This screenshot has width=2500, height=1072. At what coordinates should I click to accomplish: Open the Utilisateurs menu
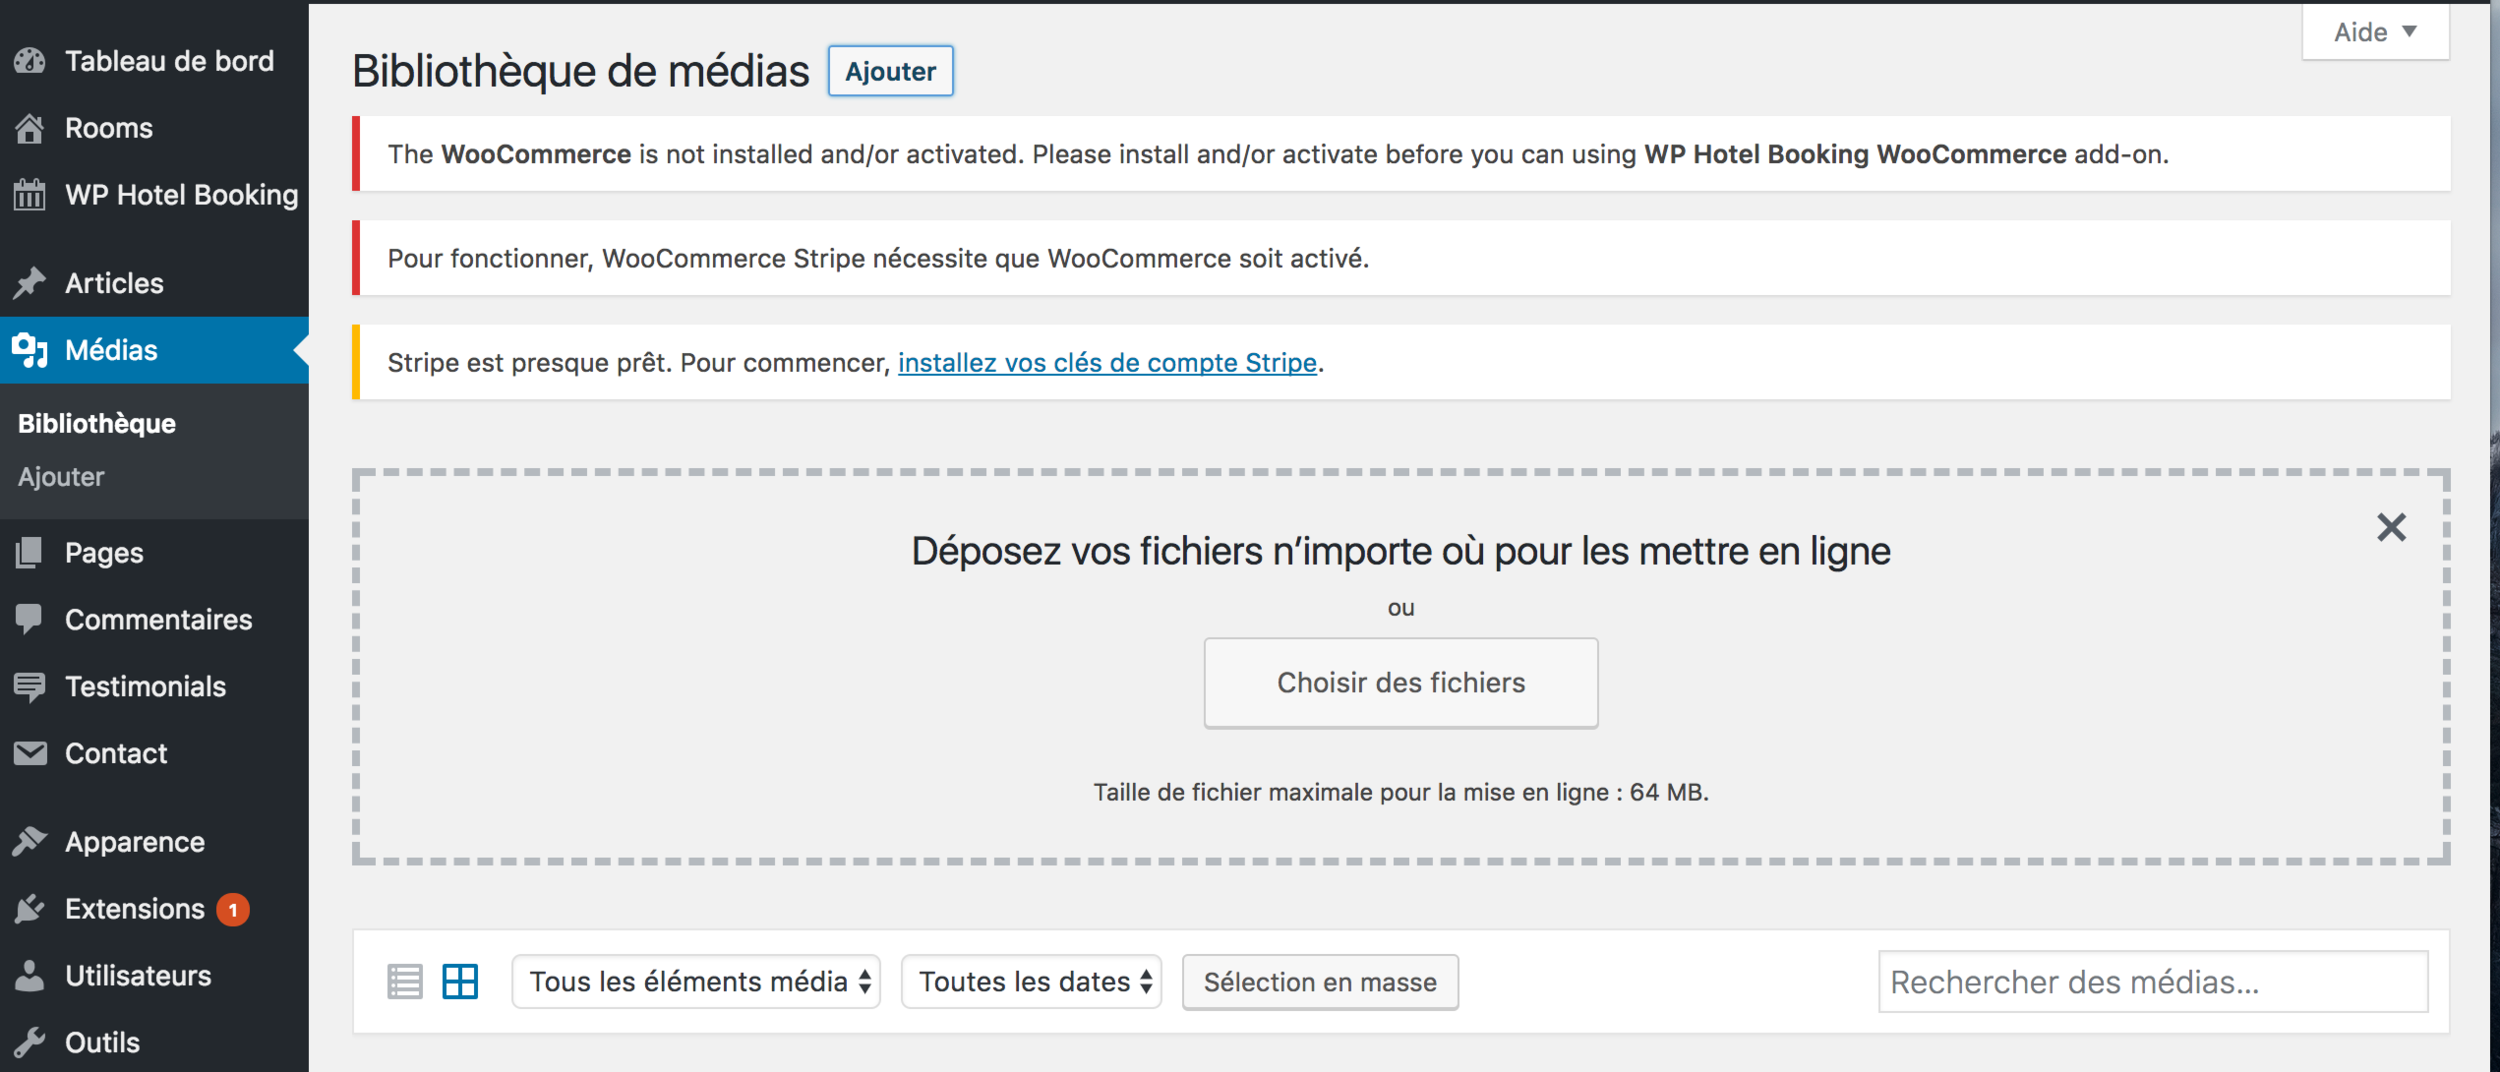coord(154,975)
